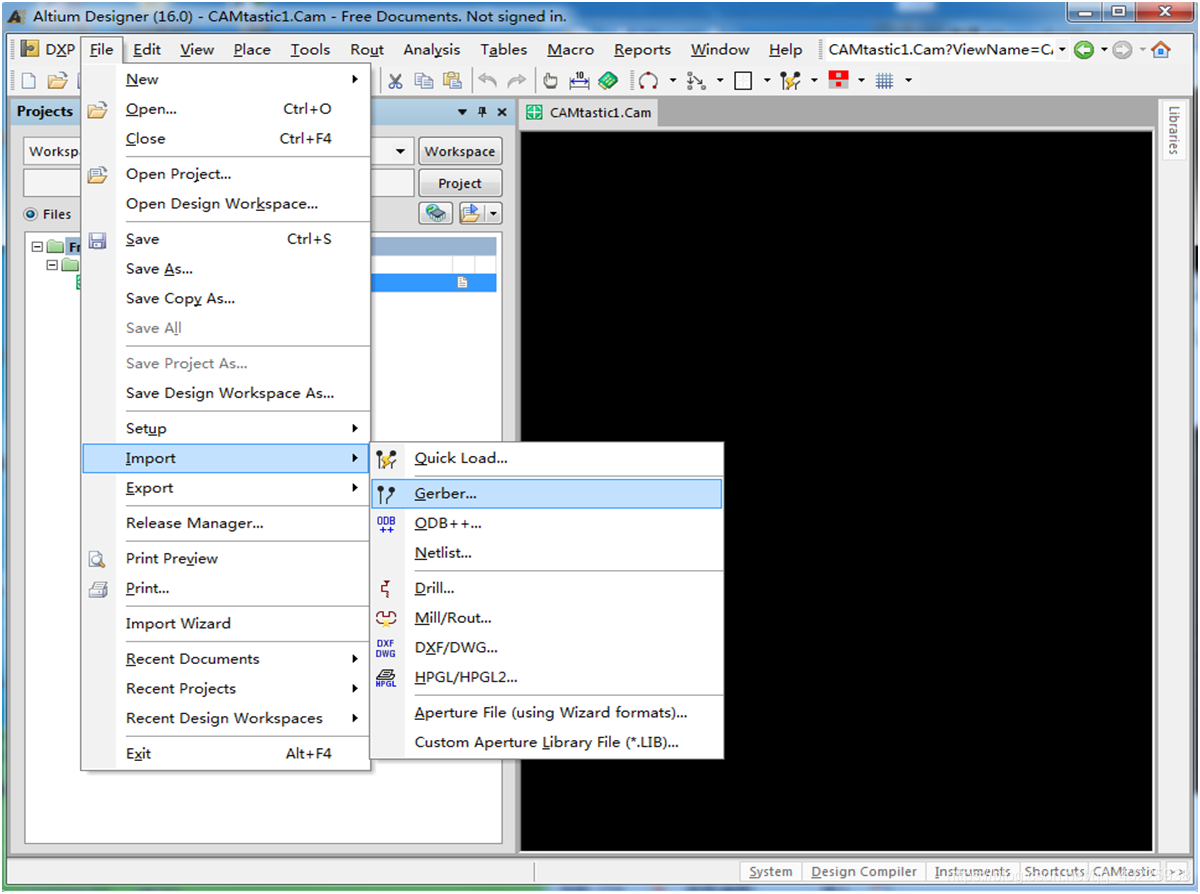
Task: Click the Copy icon in toolbar
Action: pyautogui.click(x=424, y=81)
